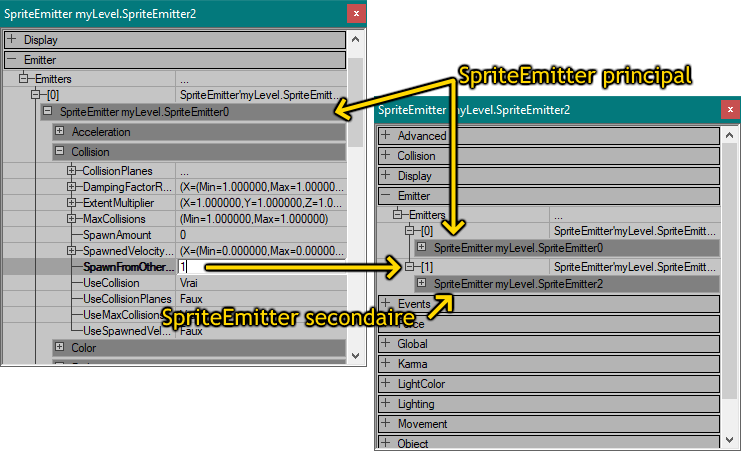This screenshot has width=741, height=451.
Task: Expand the Advanced category in right window
Action: click(386, 135)
